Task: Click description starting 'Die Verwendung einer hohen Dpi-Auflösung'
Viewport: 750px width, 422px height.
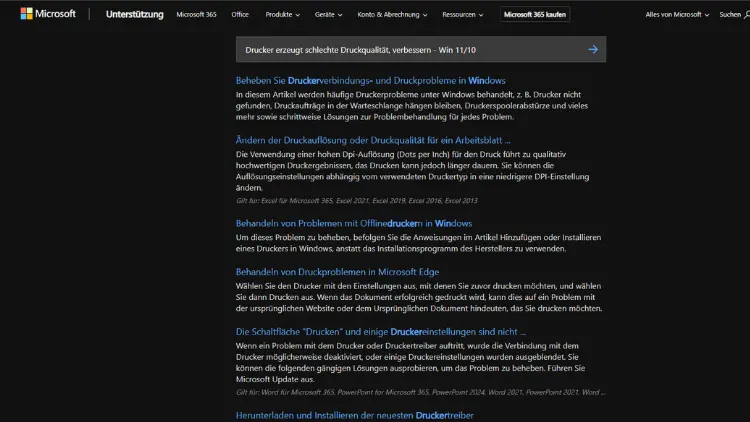Action: (x=412, y=171)
